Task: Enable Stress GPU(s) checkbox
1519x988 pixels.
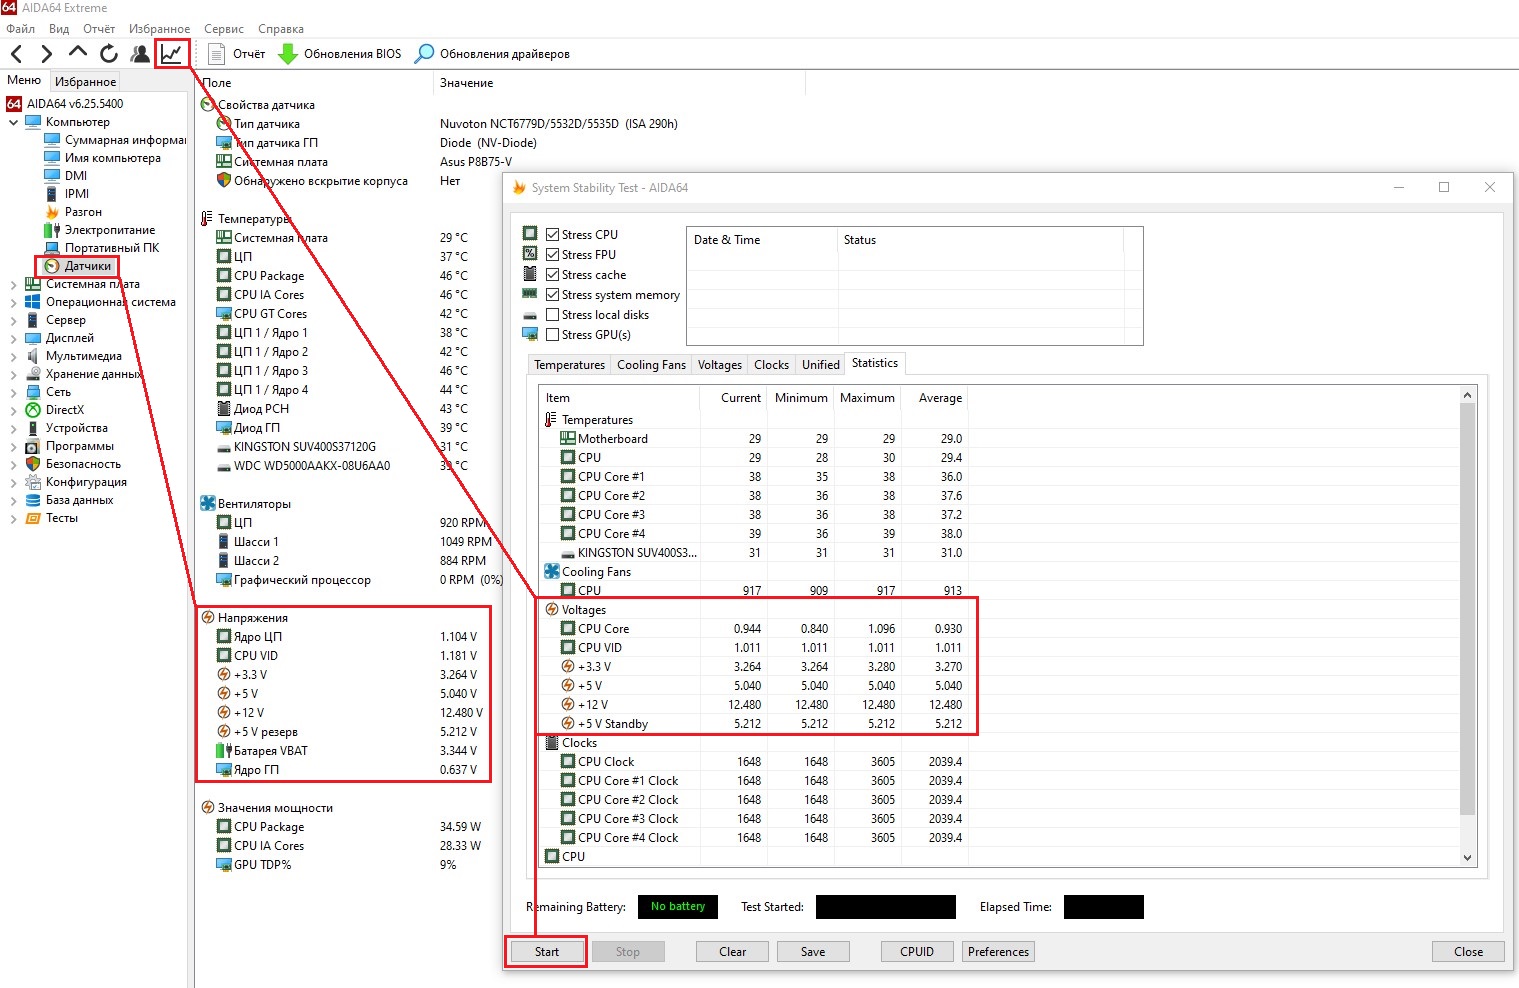Action: click(552, 335)
